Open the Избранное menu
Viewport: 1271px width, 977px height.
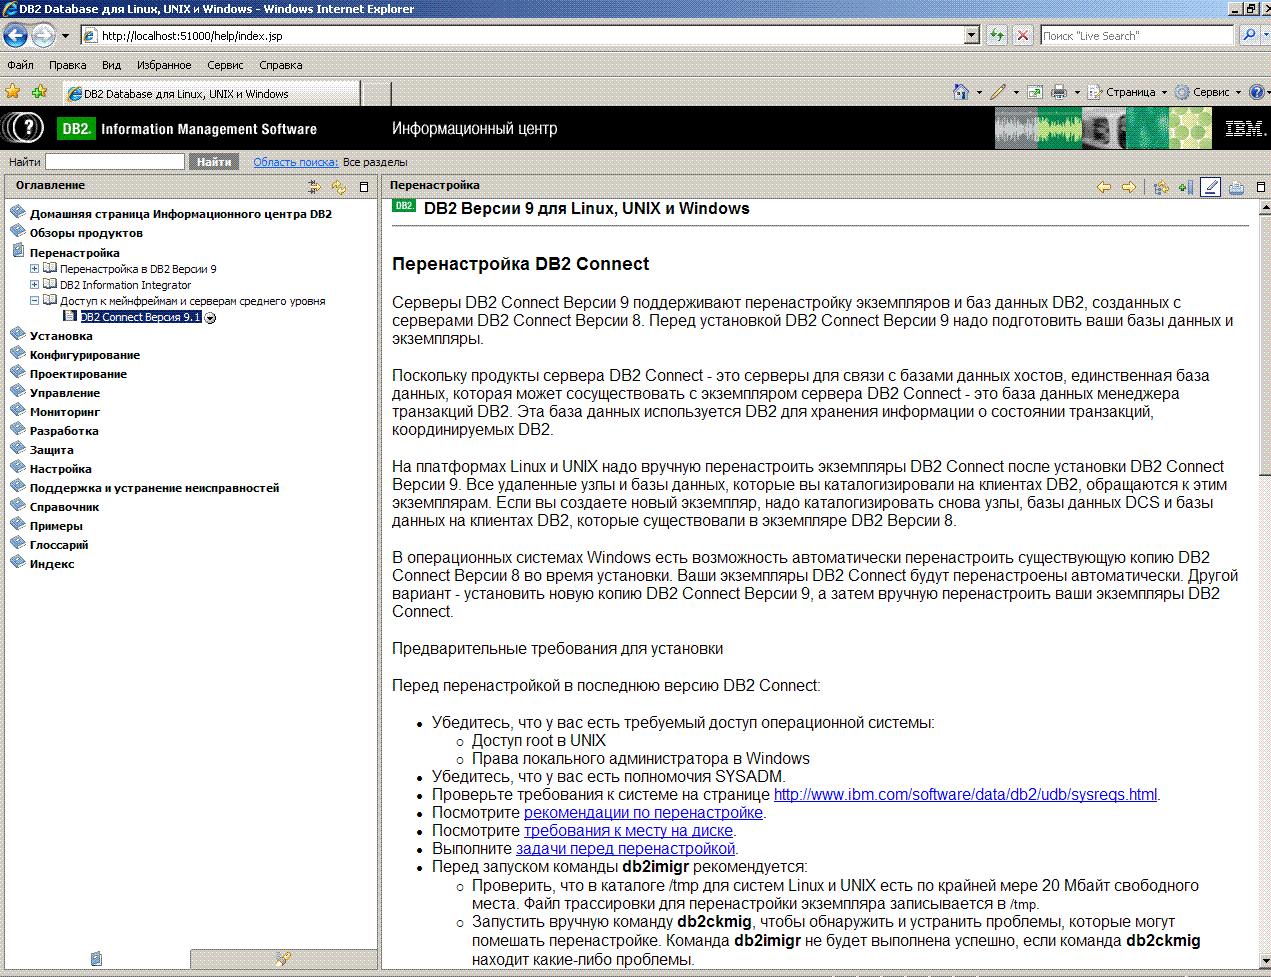pyautogui.click(x=164, y=65)
